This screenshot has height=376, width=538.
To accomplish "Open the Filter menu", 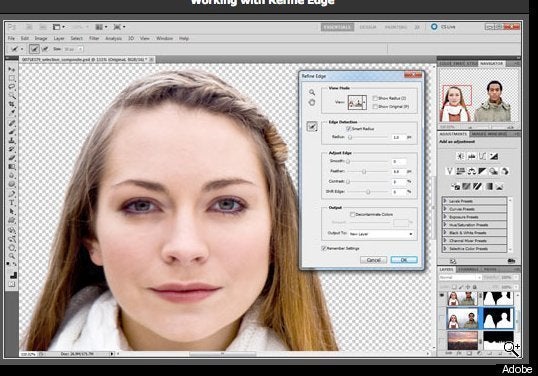I will tap(94, 38).
